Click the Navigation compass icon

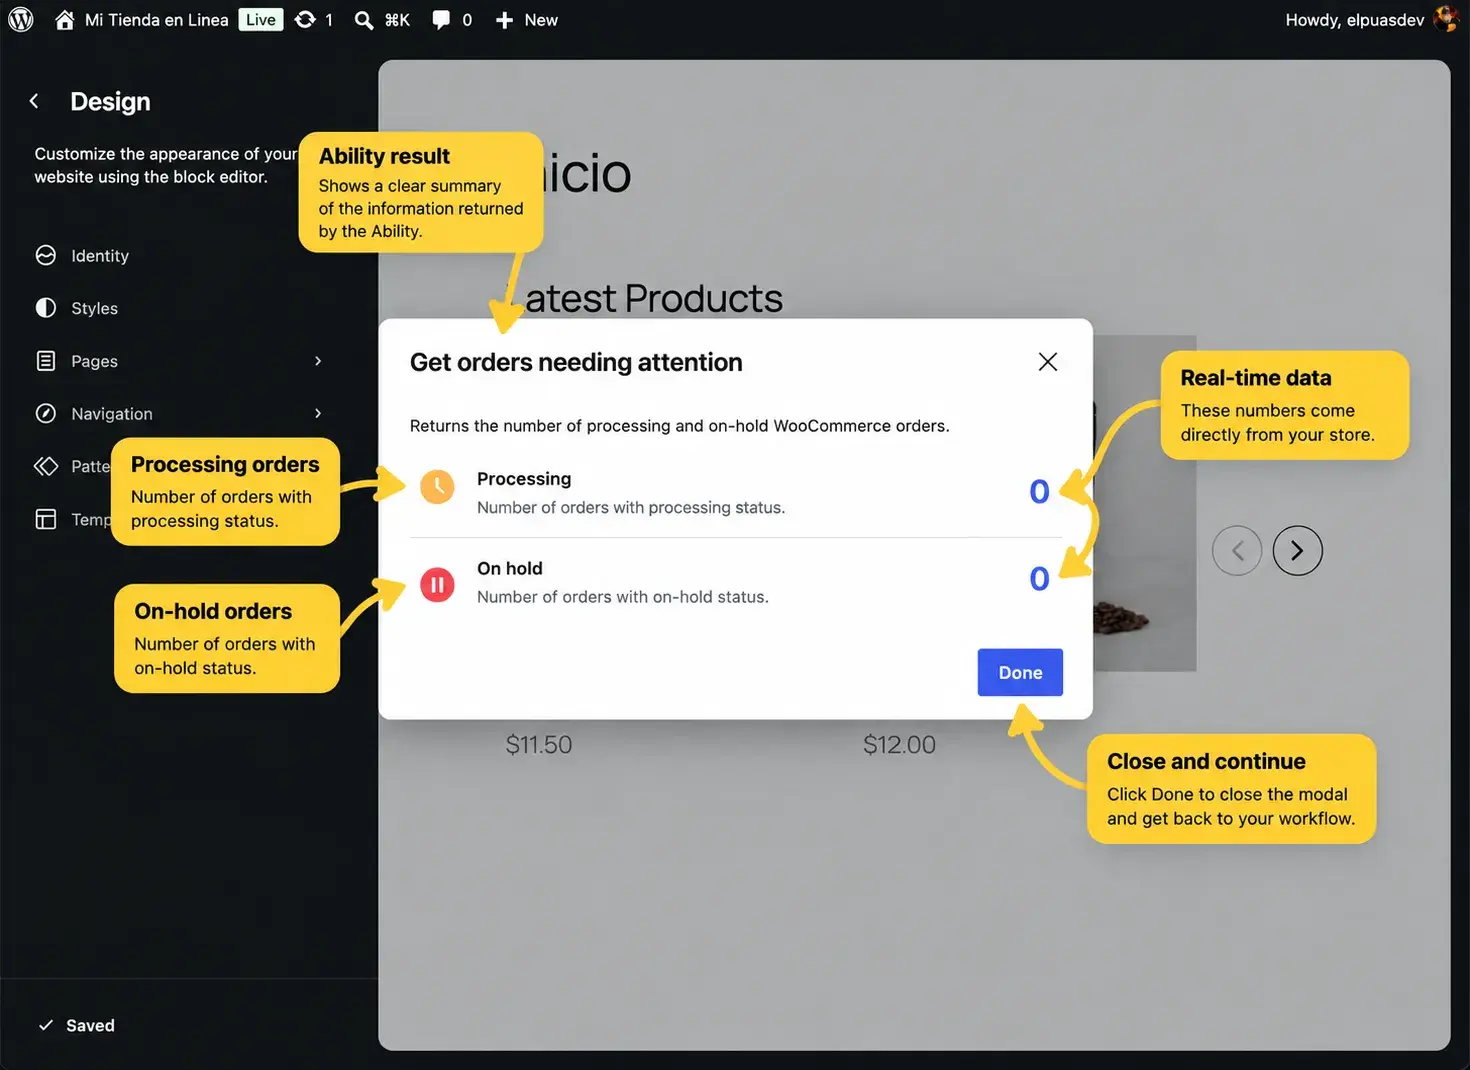tap(46, 414)
